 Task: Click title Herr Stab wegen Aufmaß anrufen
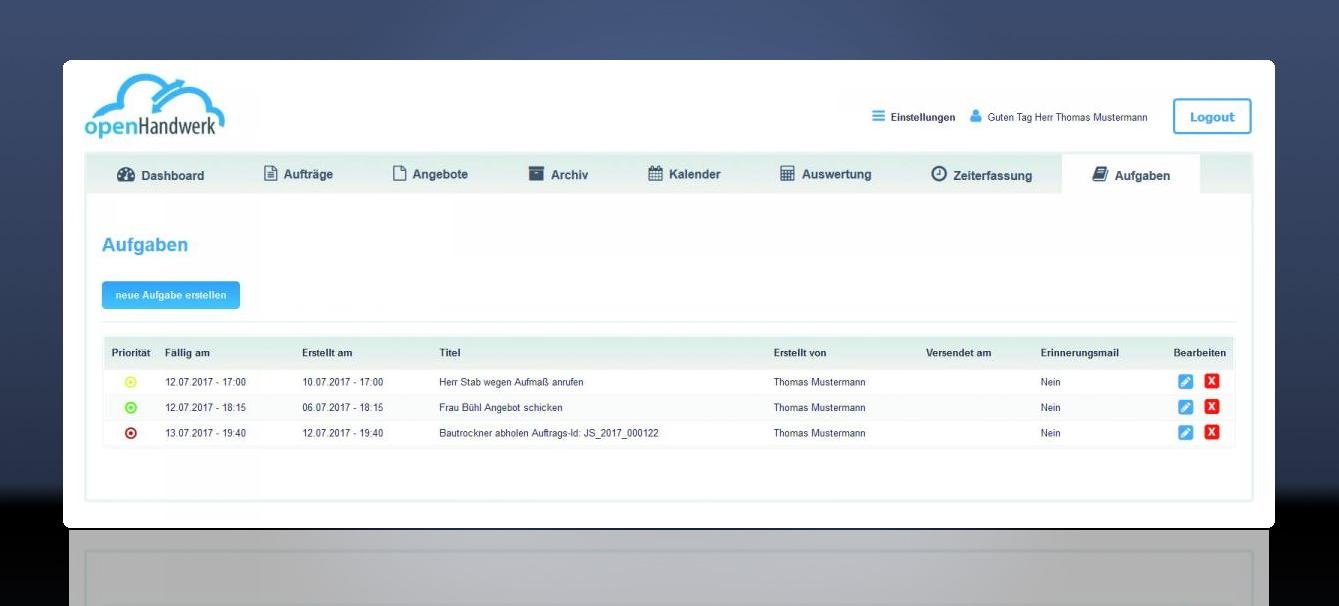click(x=511, y=382)
